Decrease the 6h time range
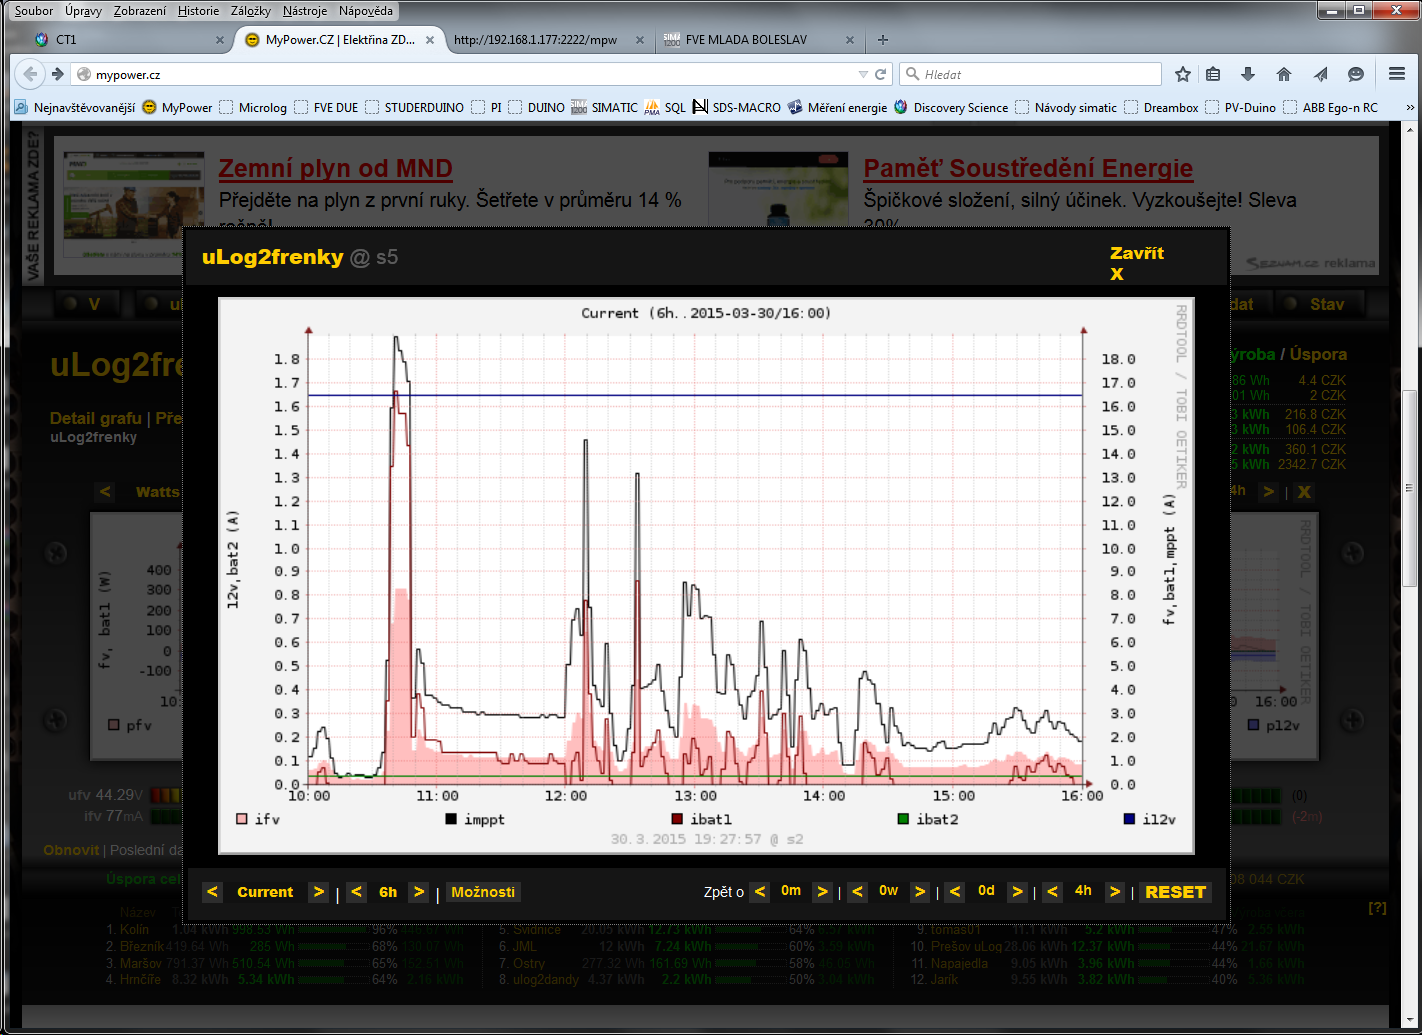Screen dimensions: 1422x1035 (357, 892)
